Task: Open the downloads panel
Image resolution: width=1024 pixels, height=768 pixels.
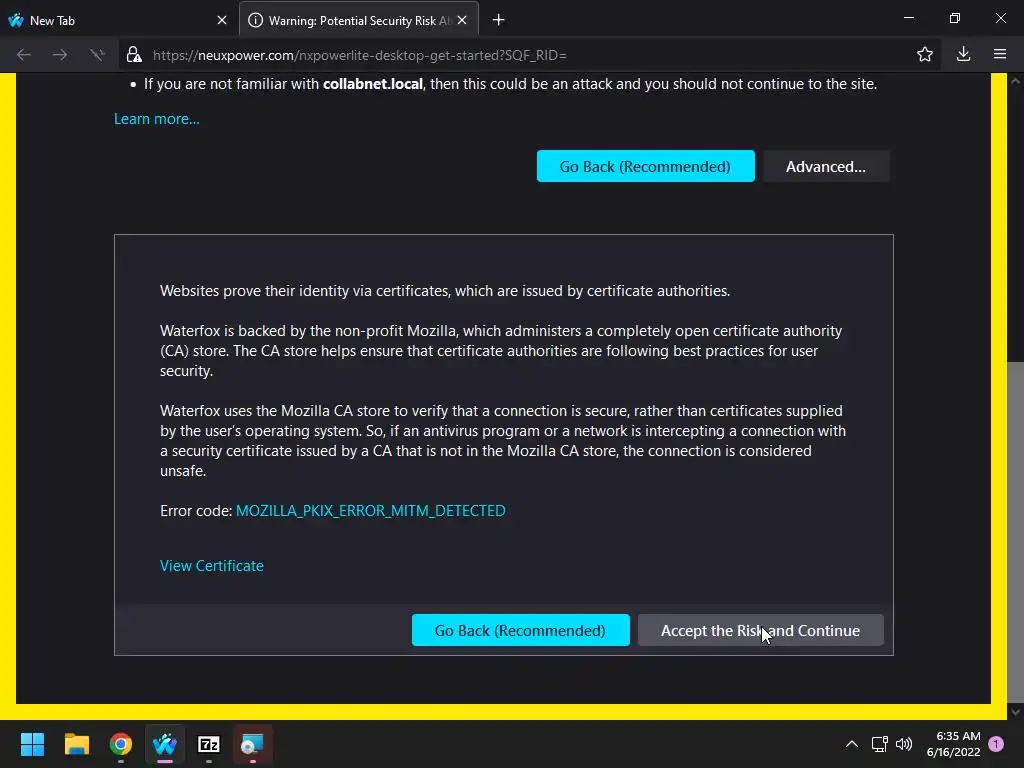Action: [x=963, y=55]
